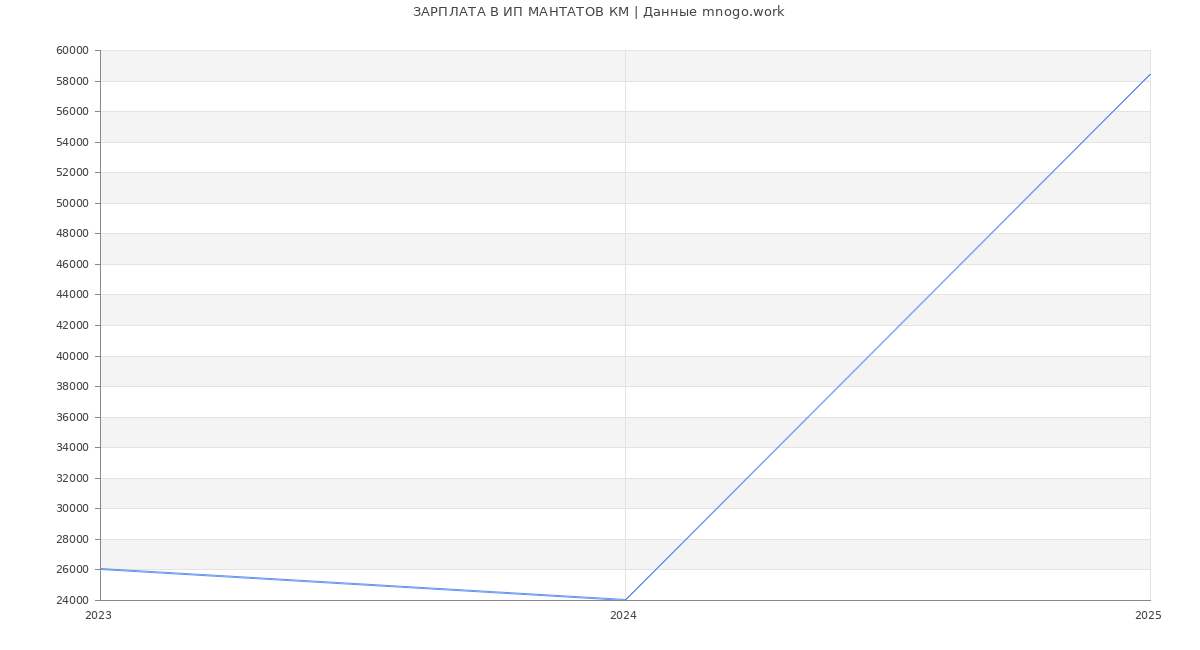Click the 34000 y-axis label
Image resolution: width=1200 pixels, height=650 pixels.
(x=73, y=447)
